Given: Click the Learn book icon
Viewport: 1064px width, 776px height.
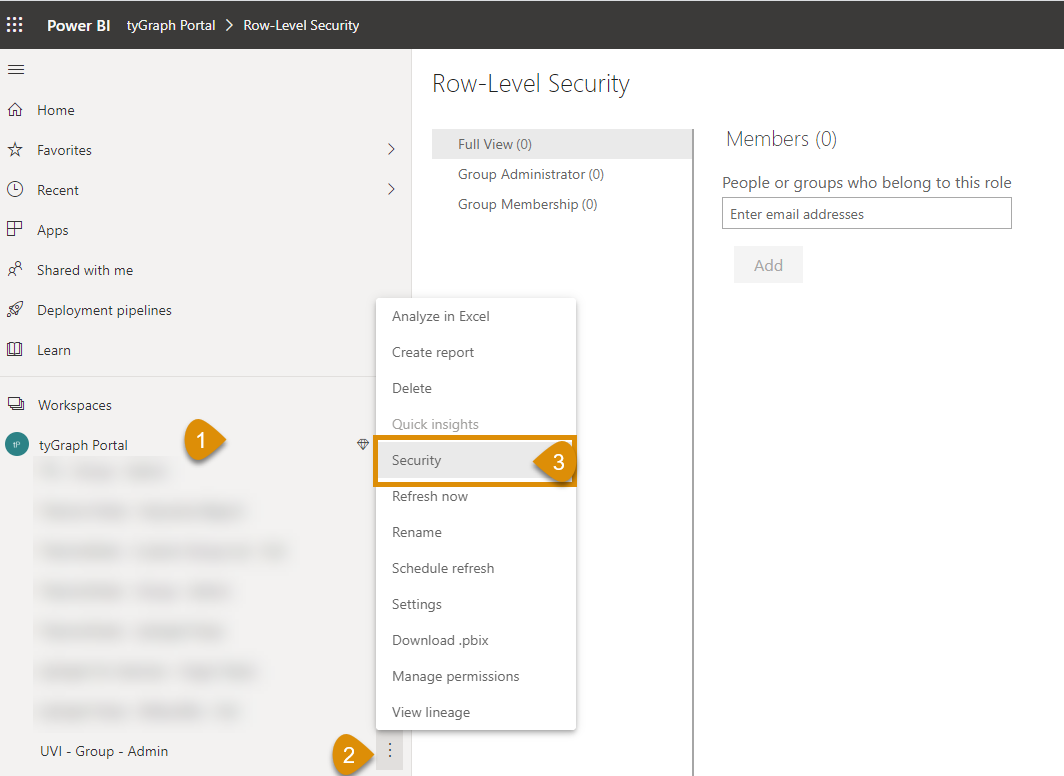Looking at the screenshot, I should coord(15,350).
